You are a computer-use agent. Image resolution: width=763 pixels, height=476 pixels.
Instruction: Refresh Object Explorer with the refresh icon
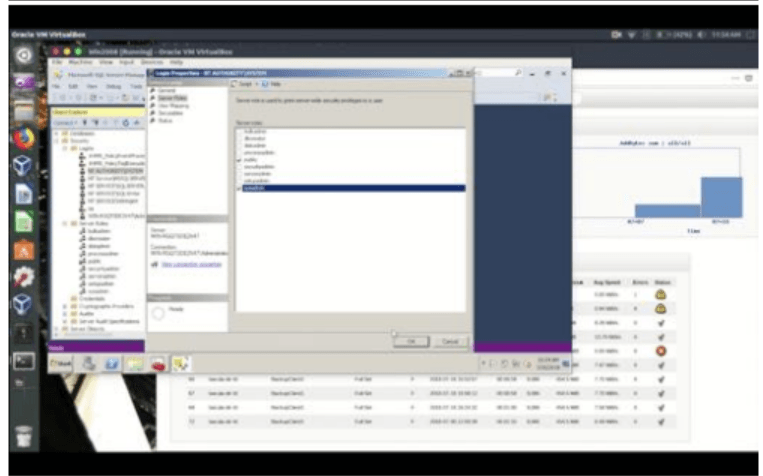[x=126, y=123]
